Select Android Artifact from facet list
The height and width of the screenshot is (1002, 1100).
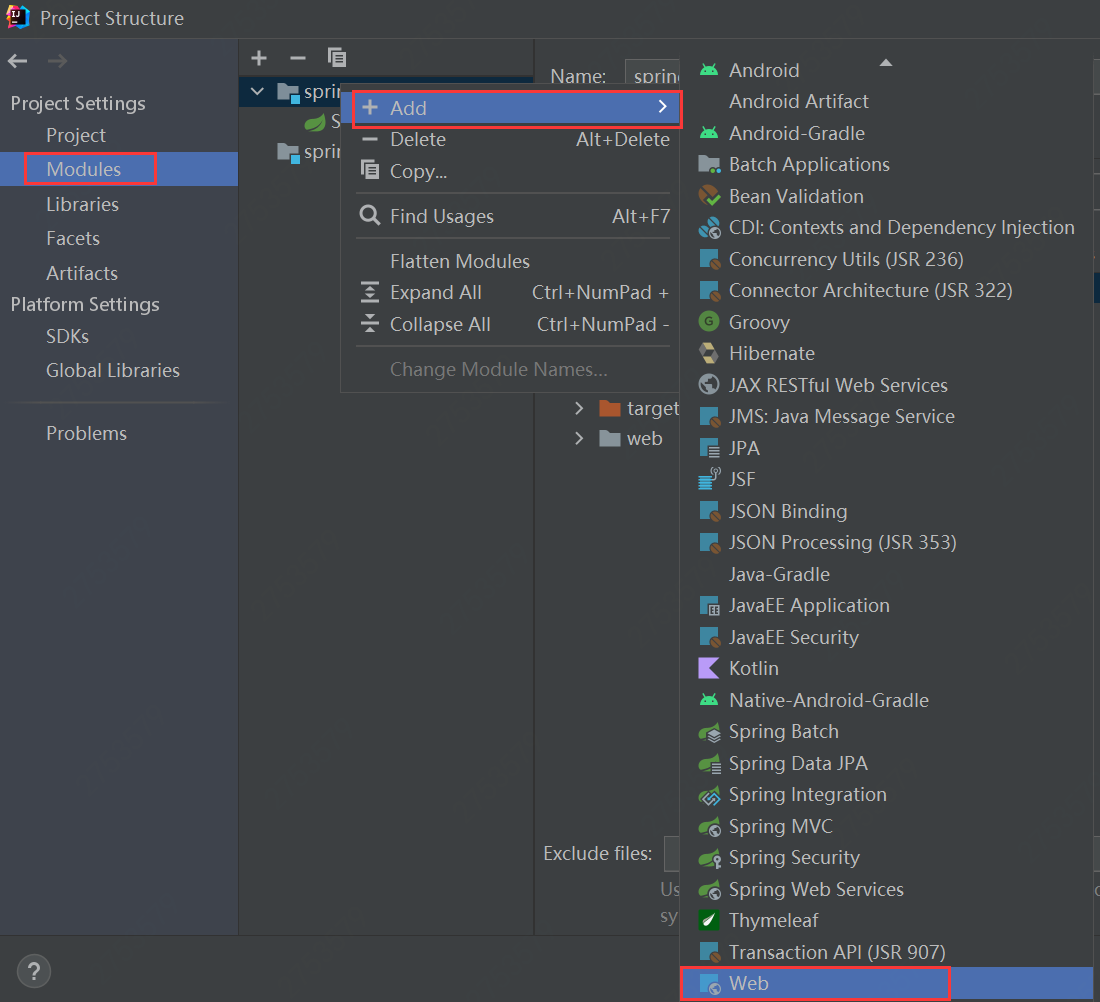click(x=798, y=102)
